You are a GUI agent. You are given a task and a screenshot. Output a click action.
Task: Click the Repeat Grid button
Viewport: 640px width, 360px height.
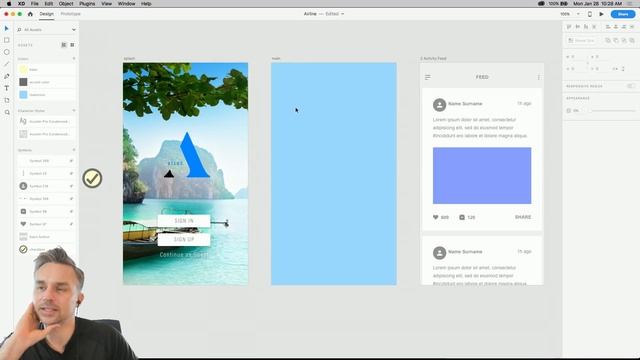click(x=582, y=40)
